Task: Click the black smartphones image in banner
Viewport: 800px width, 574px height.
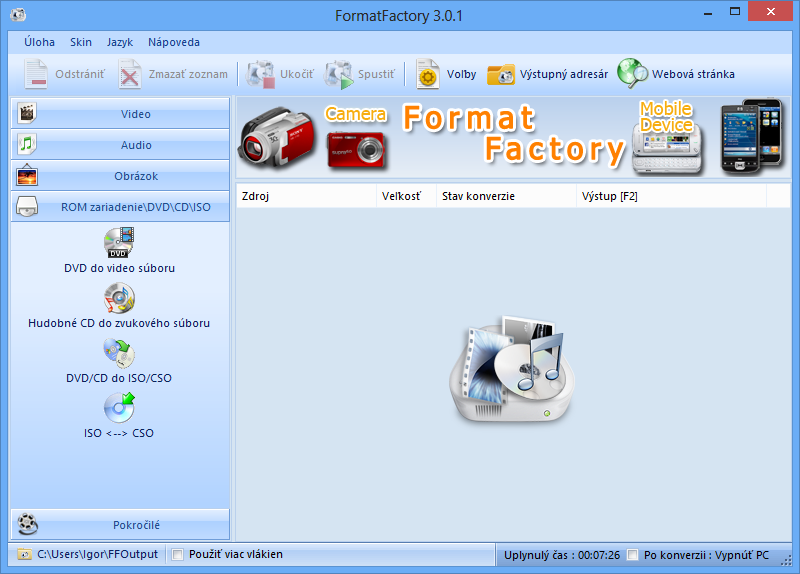Action: pyautogui.click(x=752, y=136)
